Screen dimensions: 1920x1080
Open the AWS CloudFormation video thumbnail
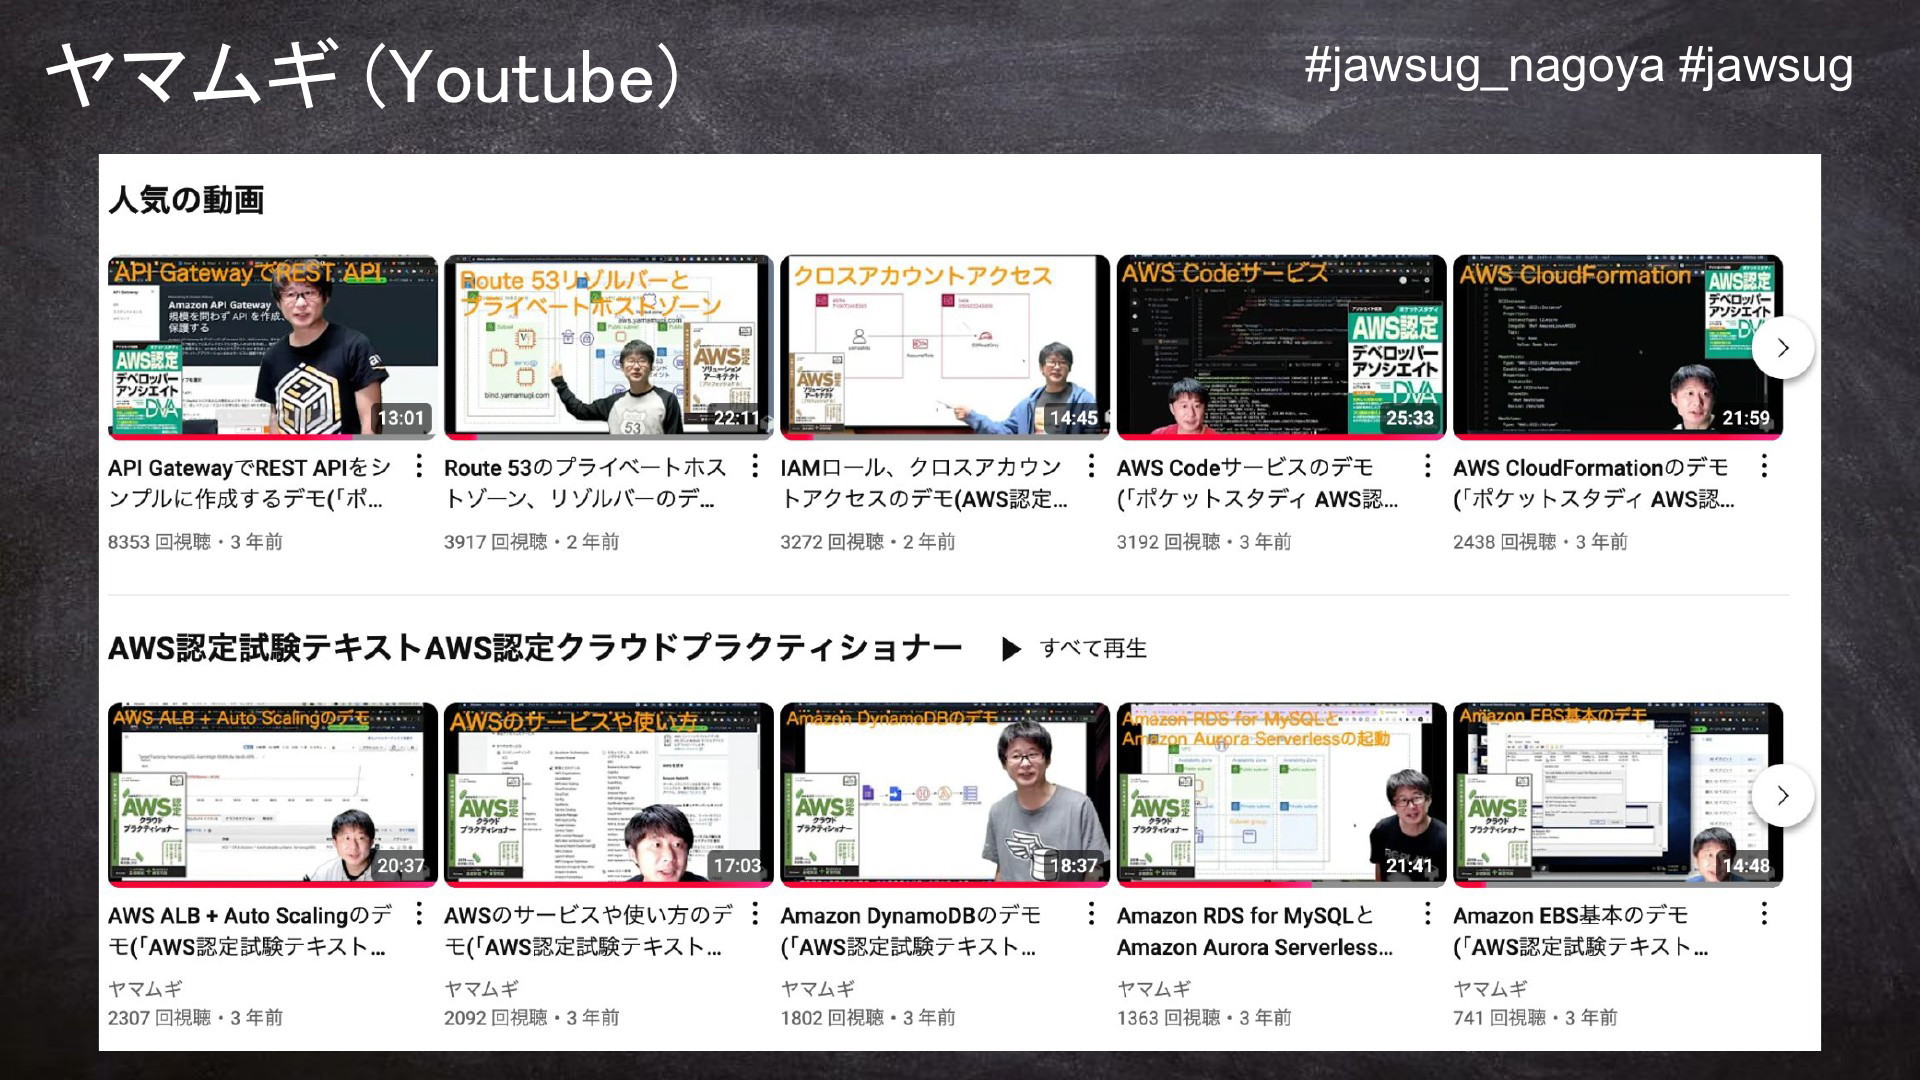click(1618, 347)
